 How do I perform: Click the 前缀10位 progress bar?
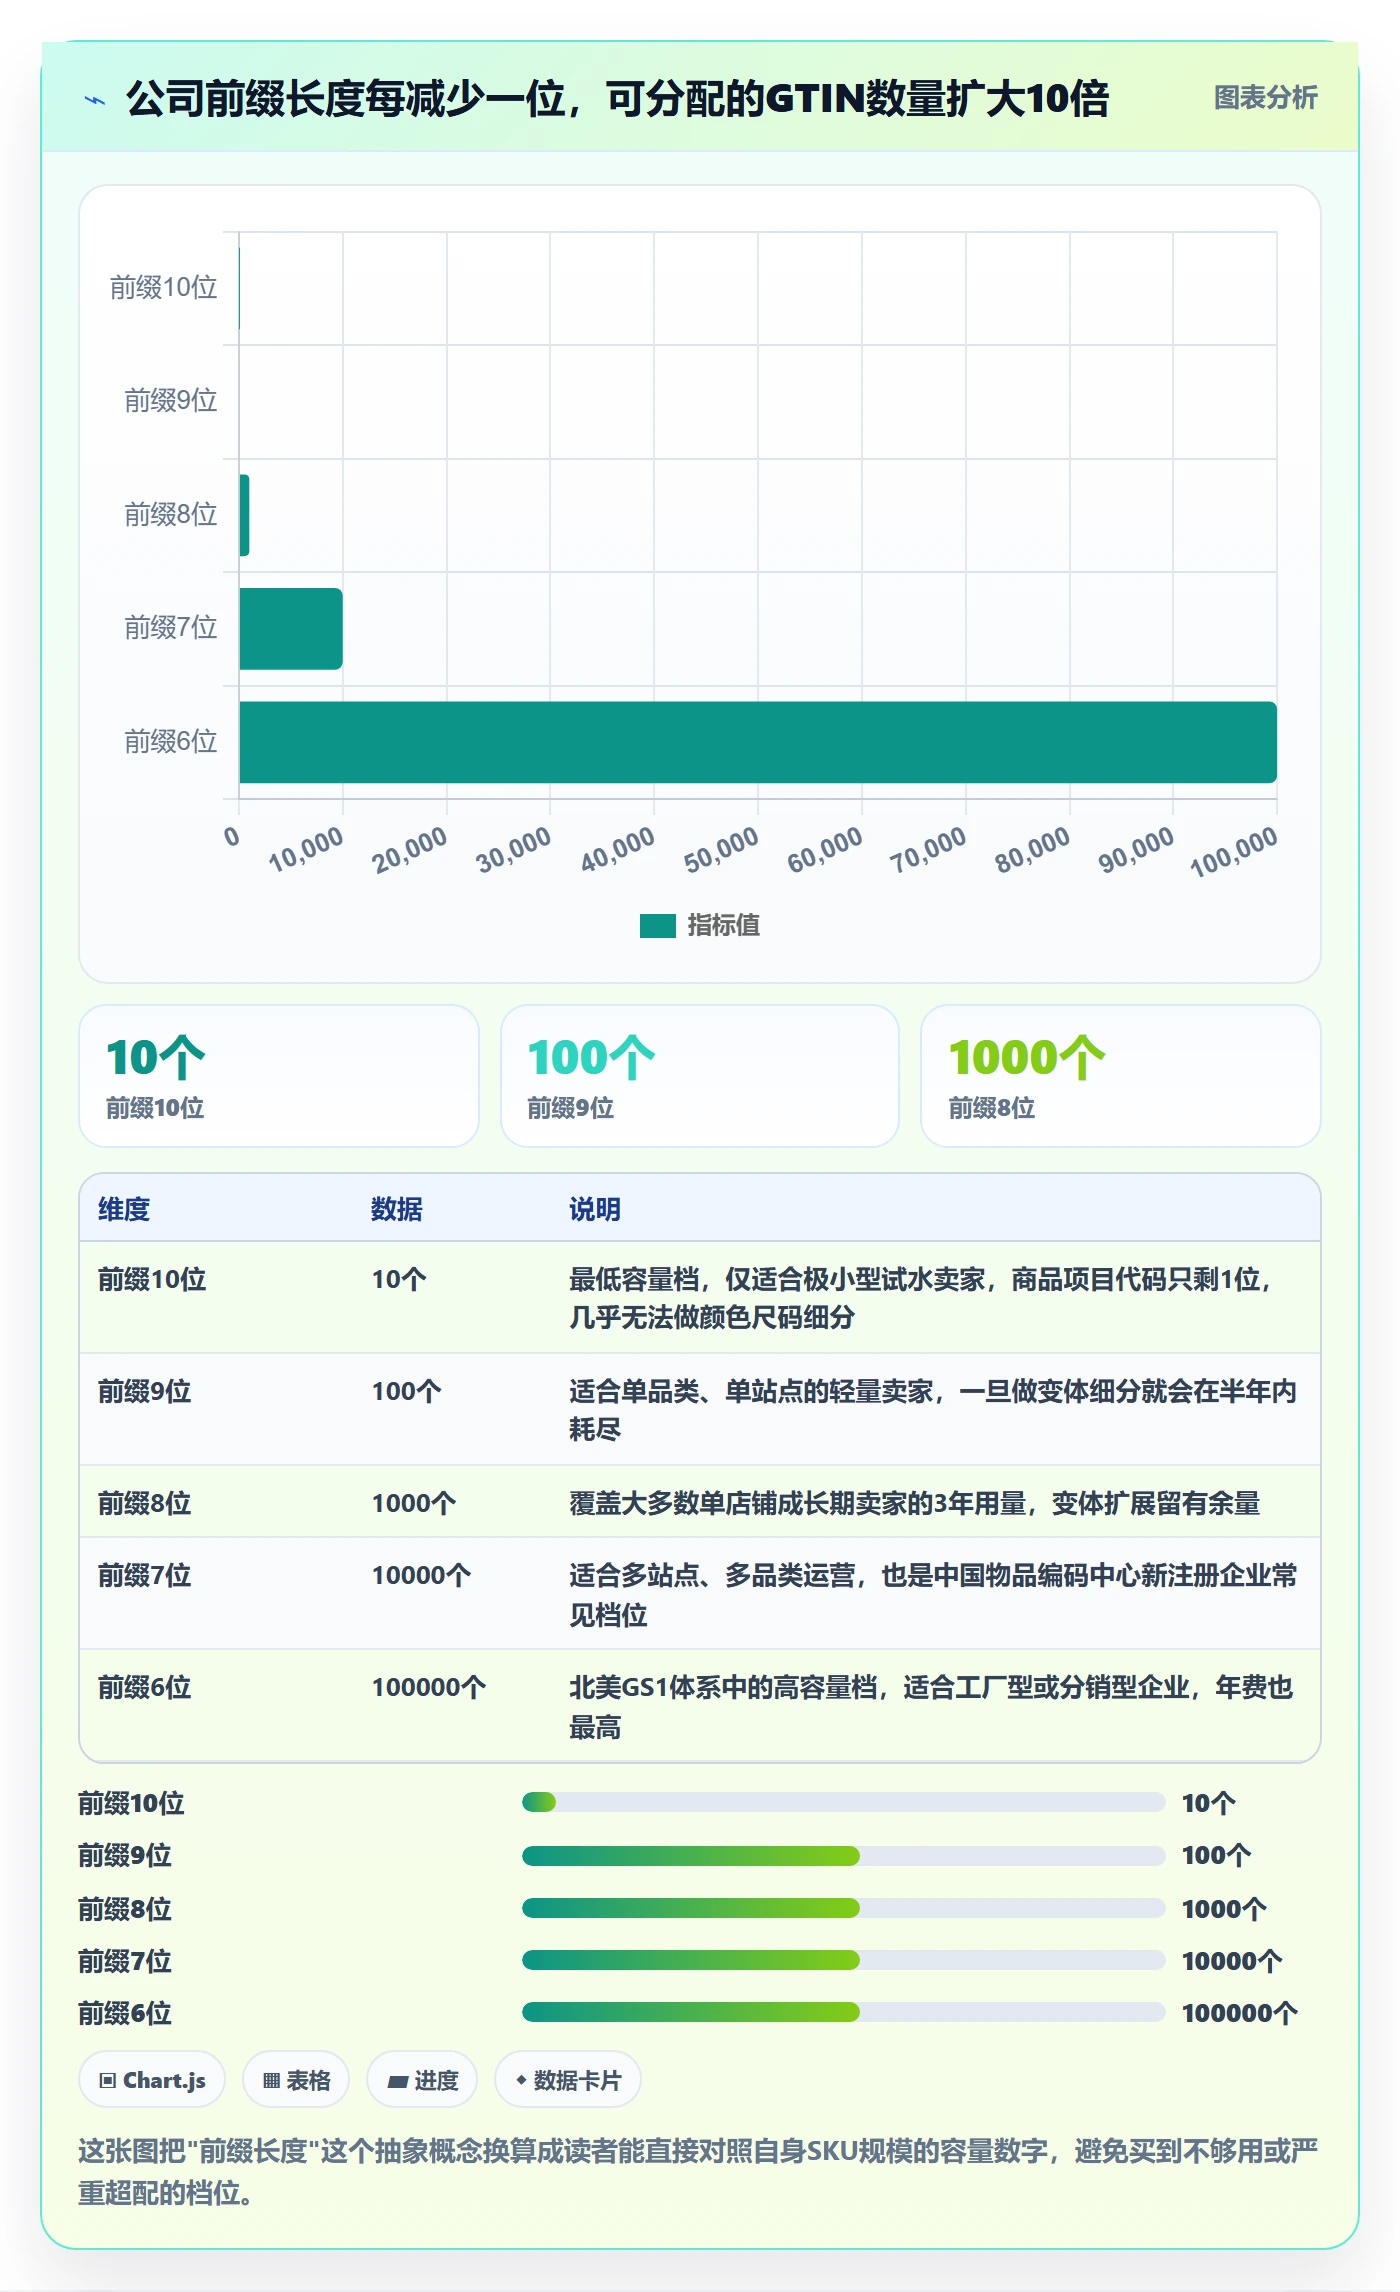point(843,1803)
